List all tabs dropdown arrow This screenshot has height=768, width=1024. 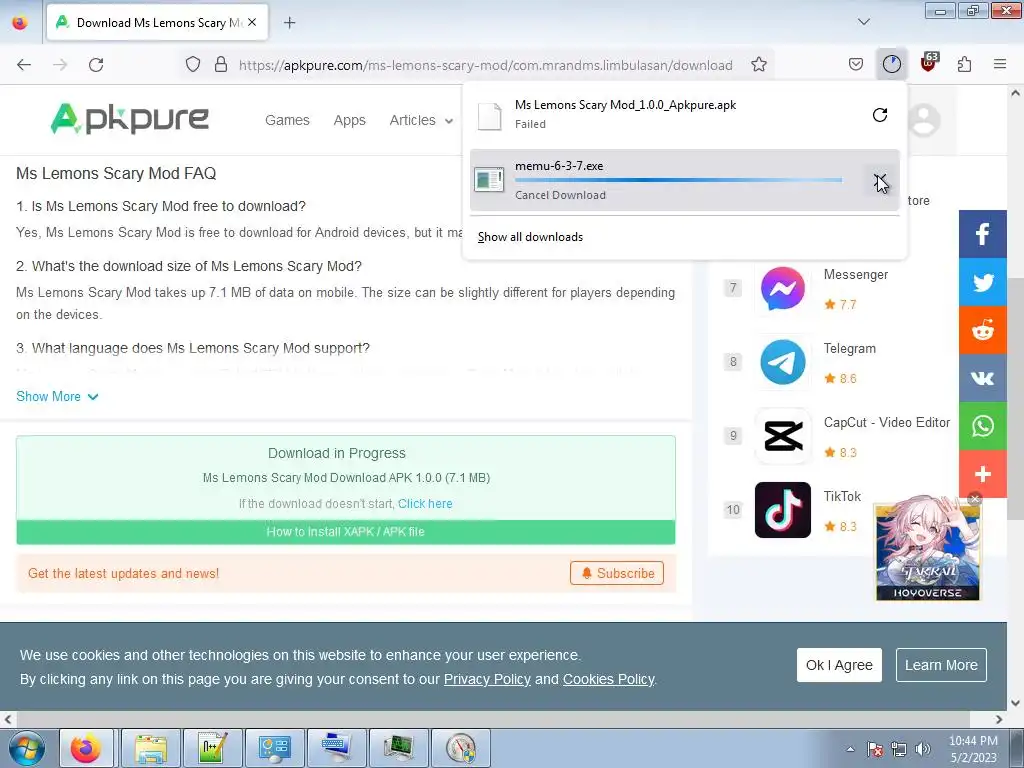pos(863,22)
